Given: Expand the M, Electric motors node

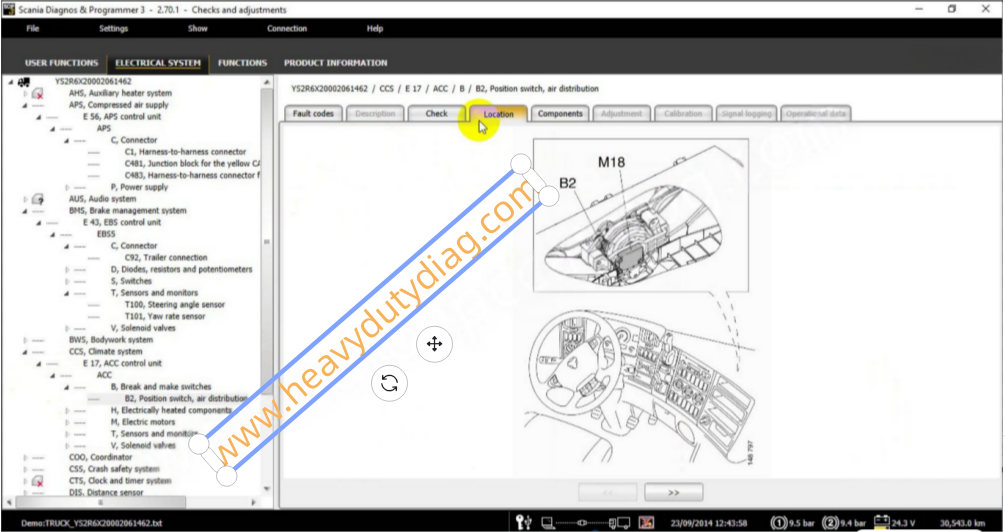Looking at the screenshot, I should tap(67, 422).
